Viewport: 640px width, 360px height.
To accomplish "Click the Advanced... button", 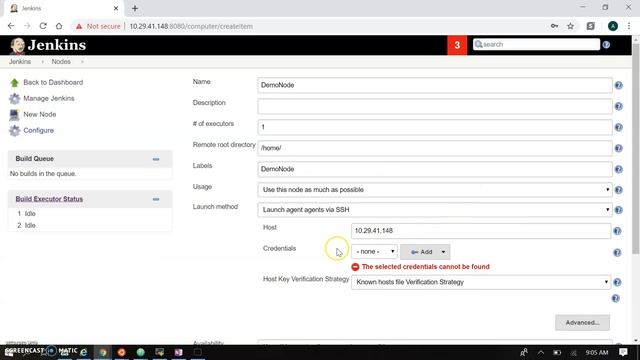I will 582,322.
